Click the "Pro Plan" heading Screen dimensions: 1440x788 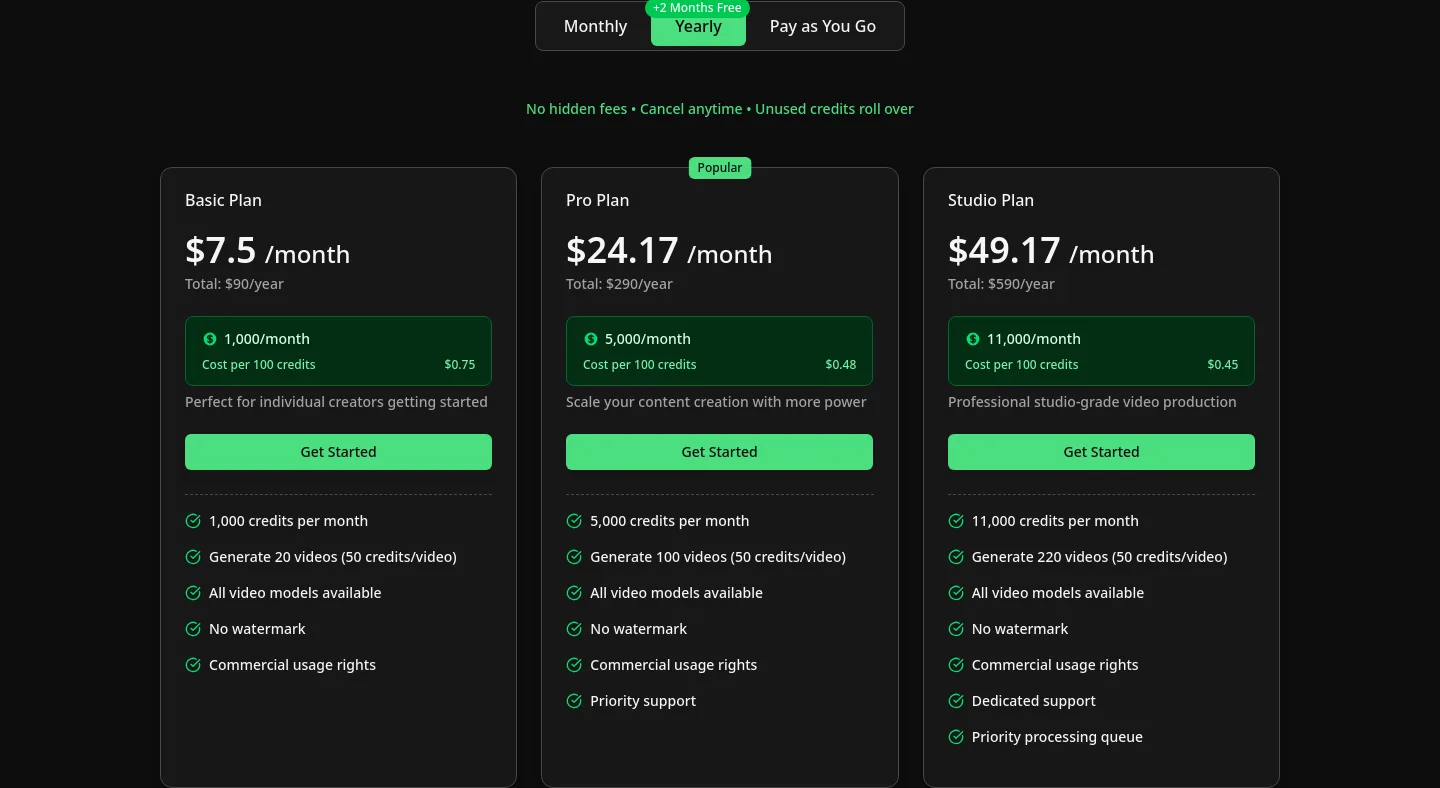598,200
